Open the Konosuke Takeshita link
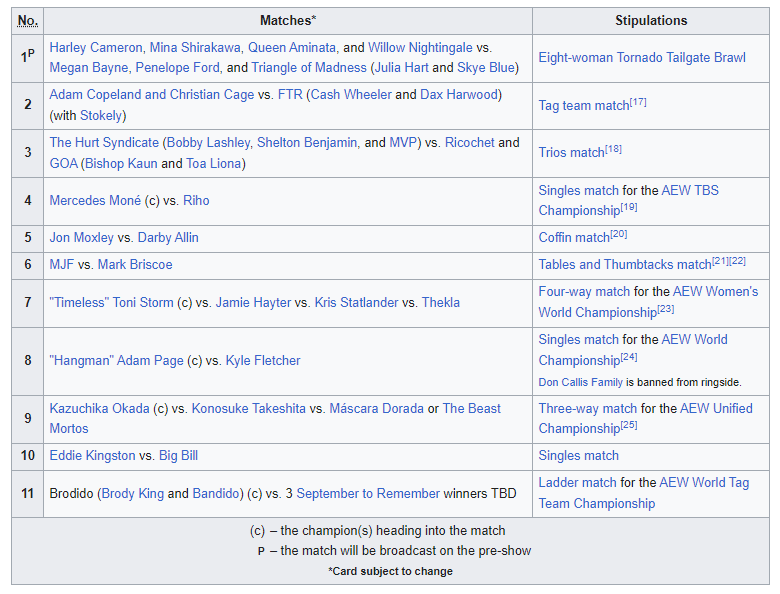This screenshot has height=594, width=780. pos(249,408)
